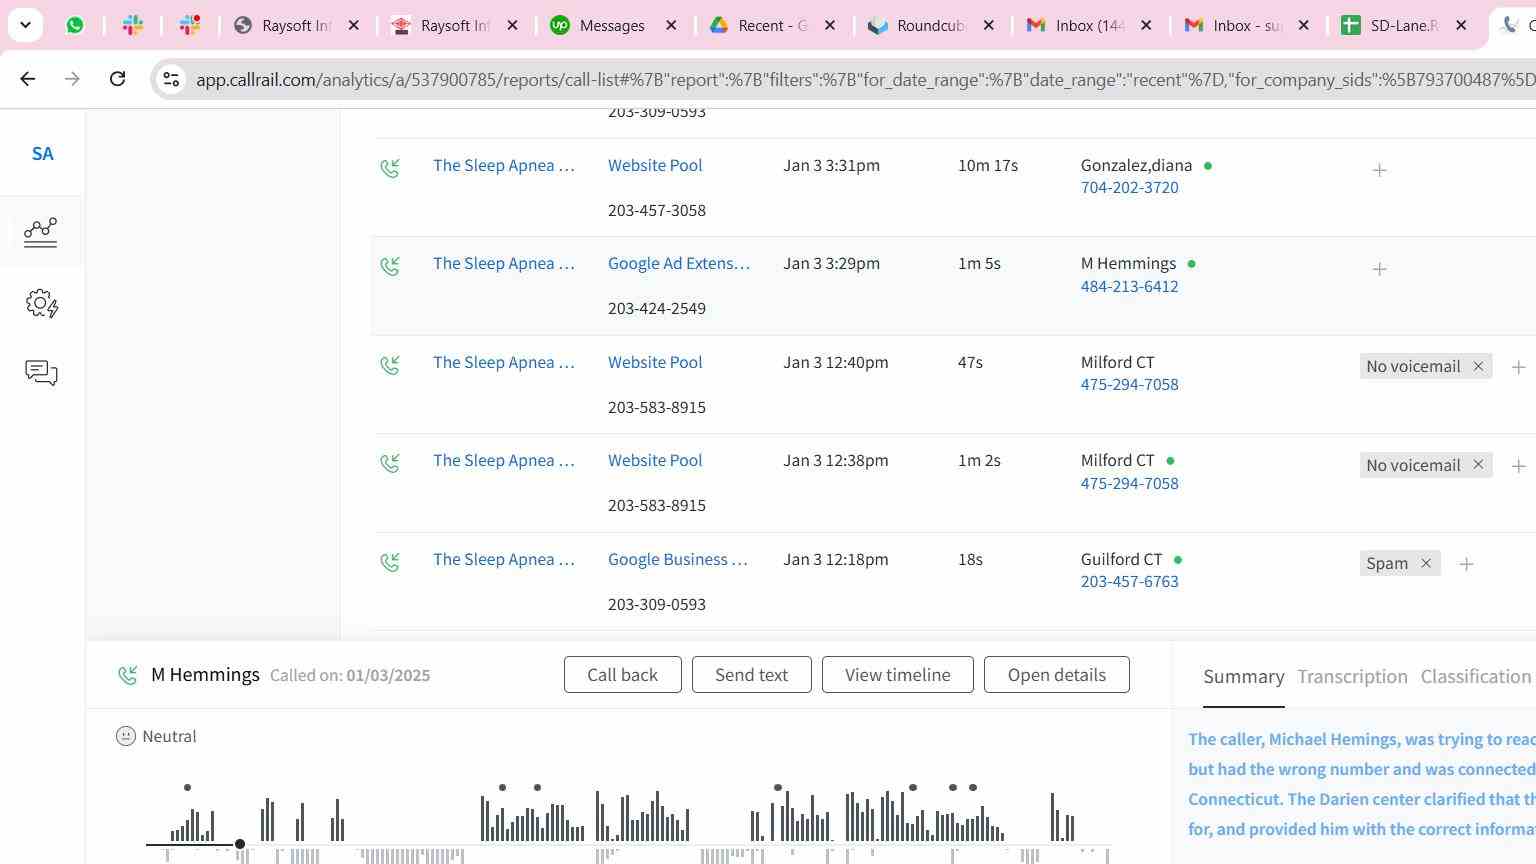Remove No voicemail tag on 12:40pm call

coord(1478,366)
